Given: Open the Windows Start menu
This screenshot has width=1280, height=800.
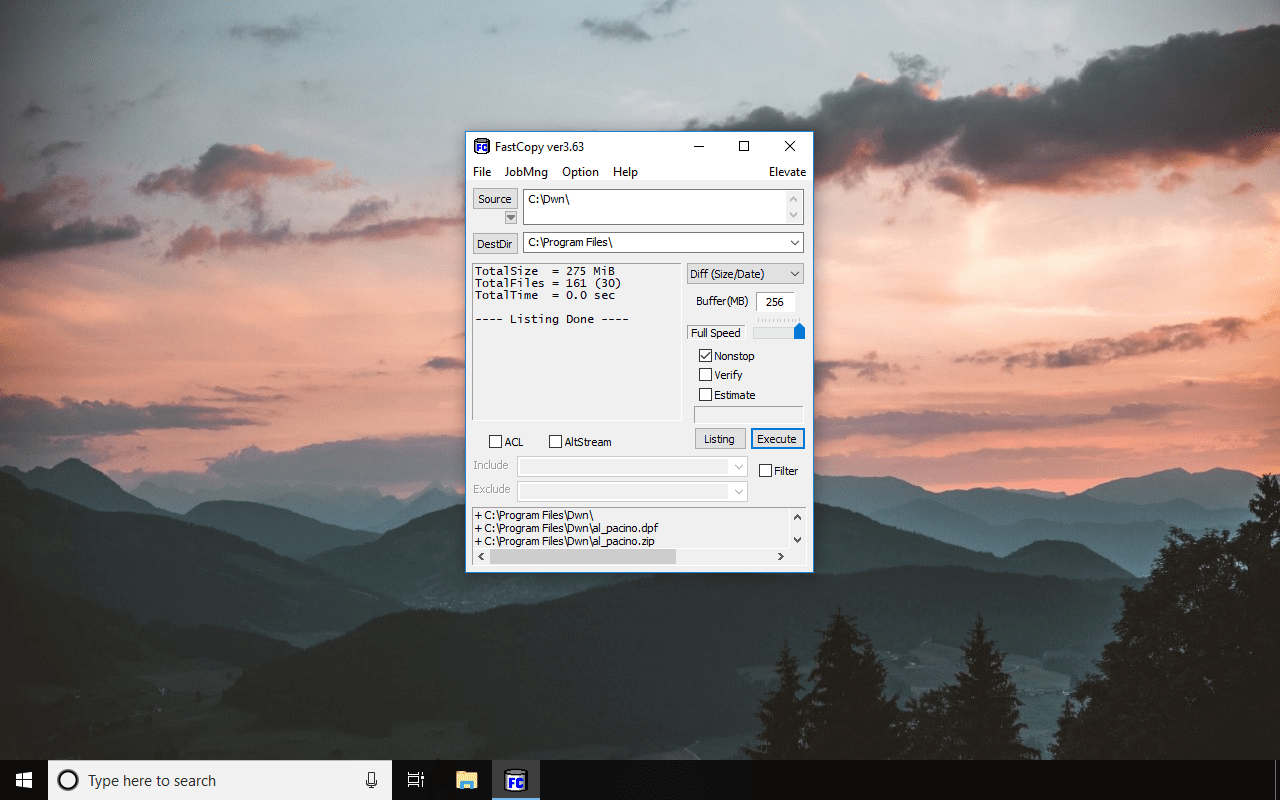Looking at the screenshot, I should tap(24, 780).
